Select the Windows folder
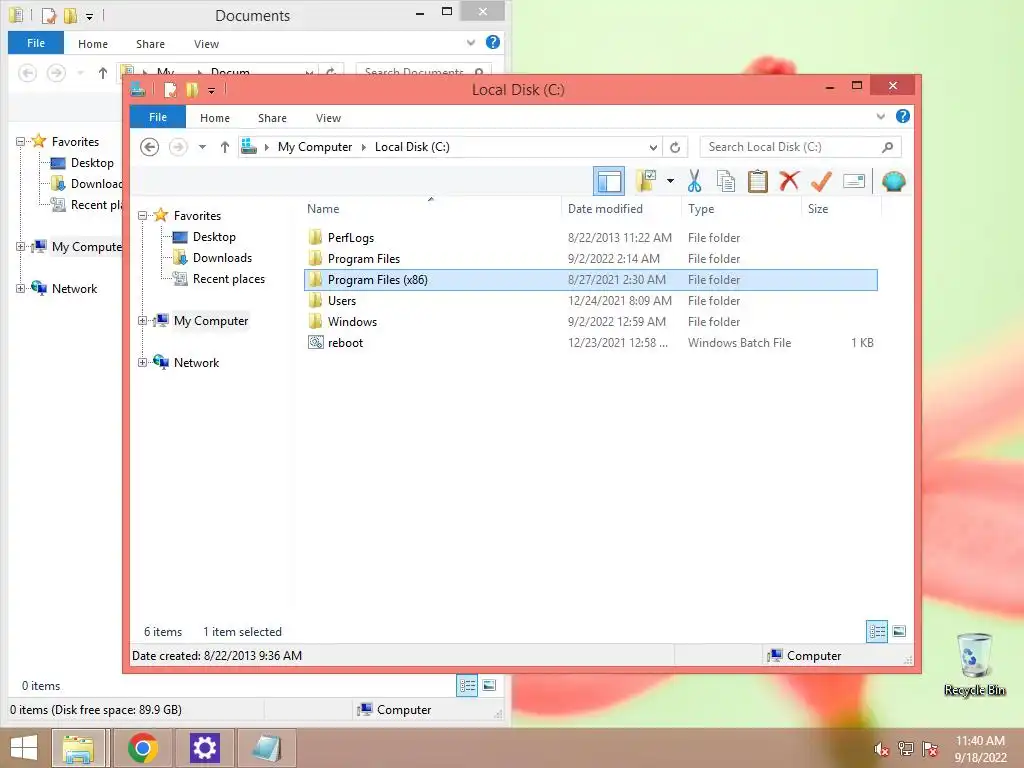This screenshot has height=768, width=1024. (591, 321)
